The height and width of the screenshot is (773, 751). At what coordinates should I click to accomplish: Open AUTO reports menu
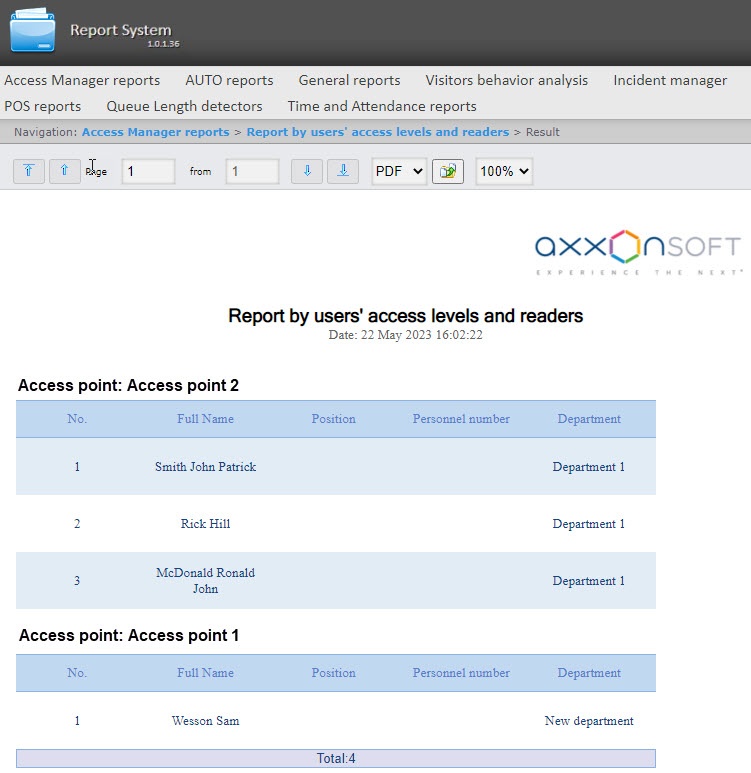[229, 80]
